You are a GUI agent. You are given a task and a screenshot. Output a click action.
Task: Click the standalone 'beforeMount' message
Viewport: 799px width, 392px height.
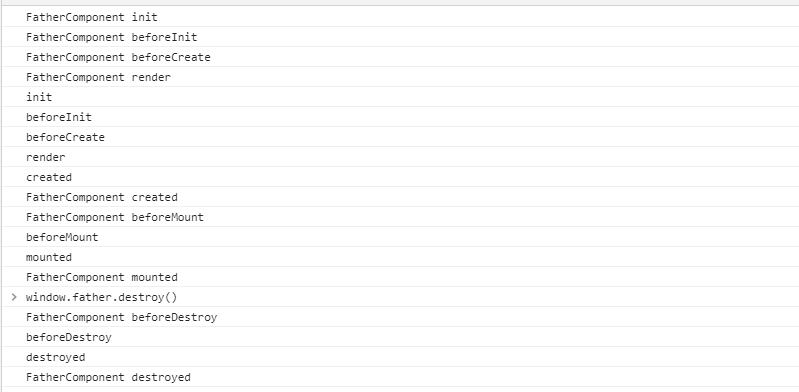click(x=62, y=238)
